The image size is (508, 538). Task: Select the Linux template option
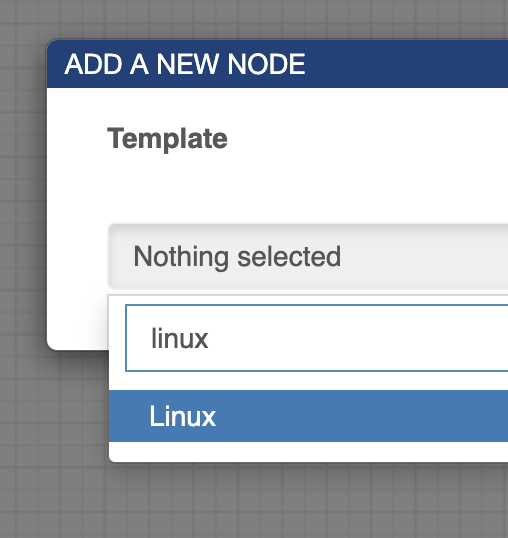tap(308, 416)
